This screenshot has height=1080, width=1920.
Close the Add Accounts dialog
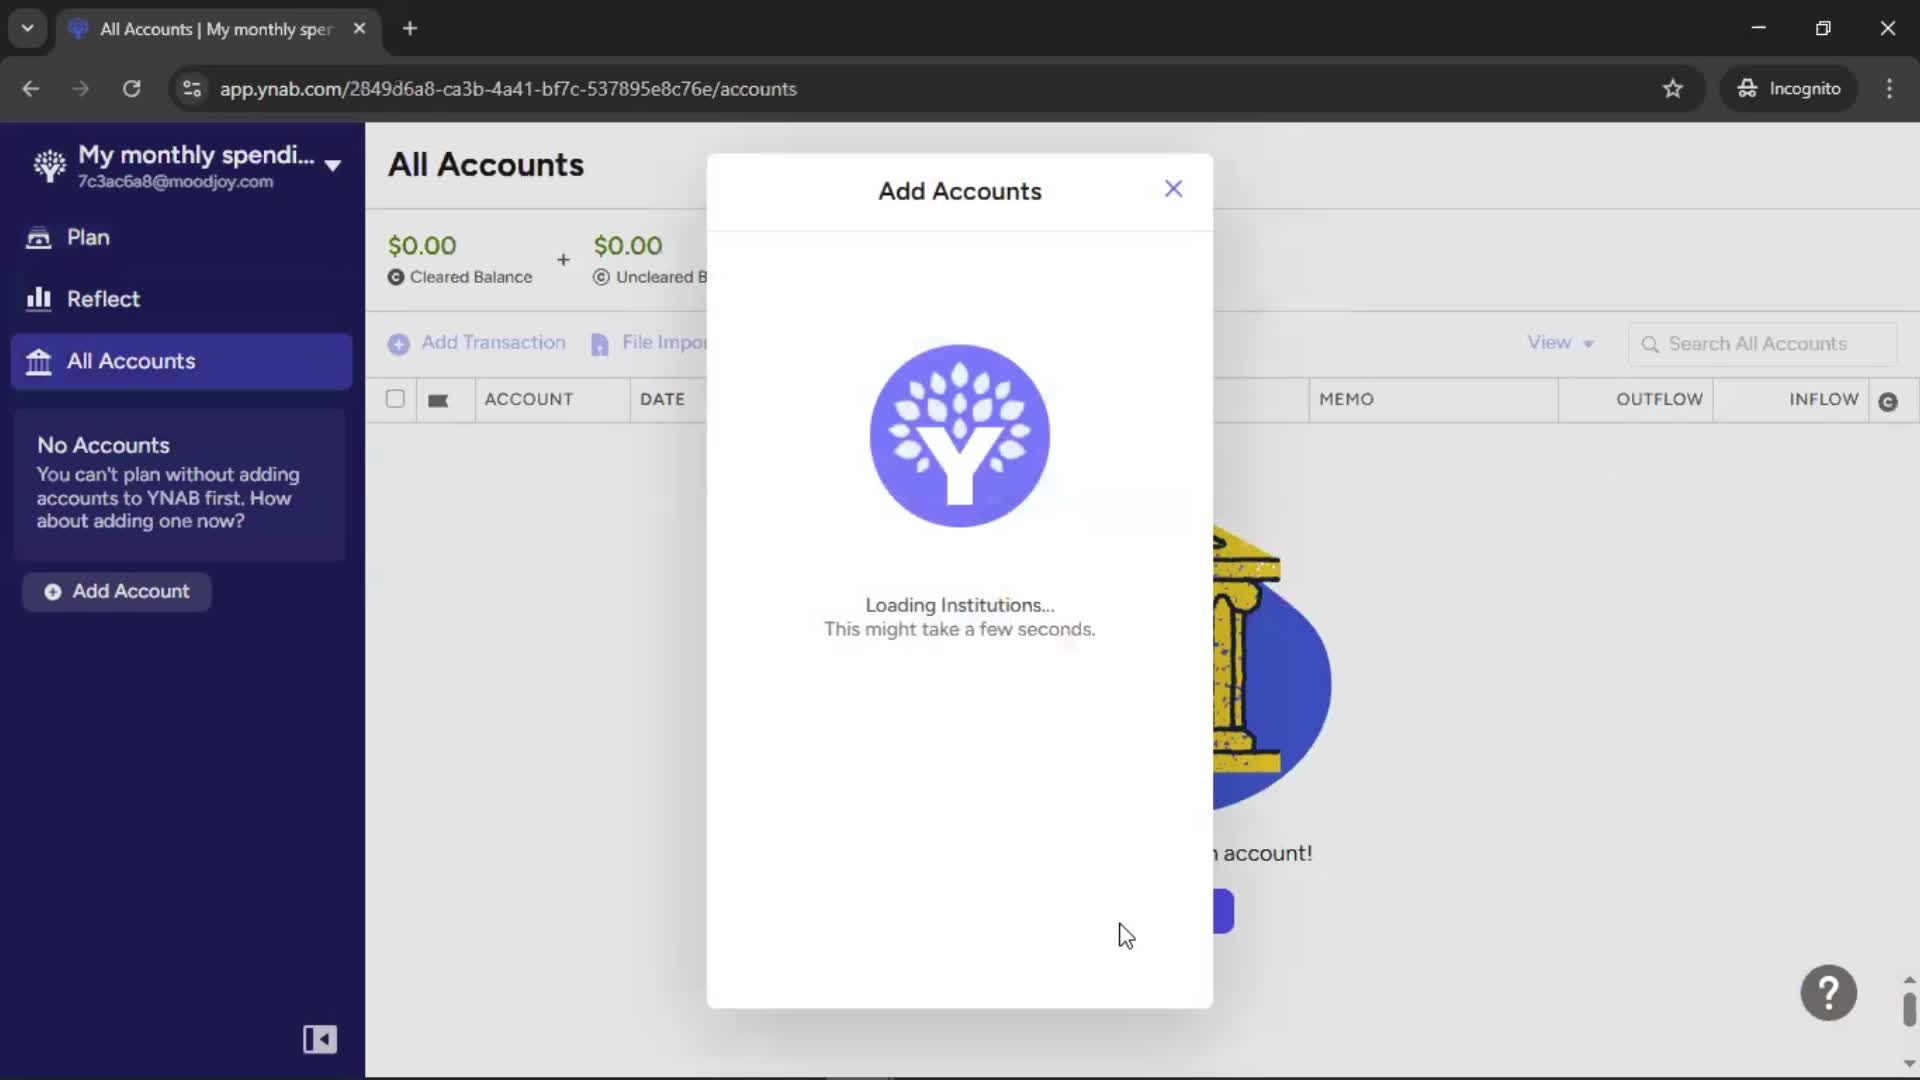click(1173, 189)
